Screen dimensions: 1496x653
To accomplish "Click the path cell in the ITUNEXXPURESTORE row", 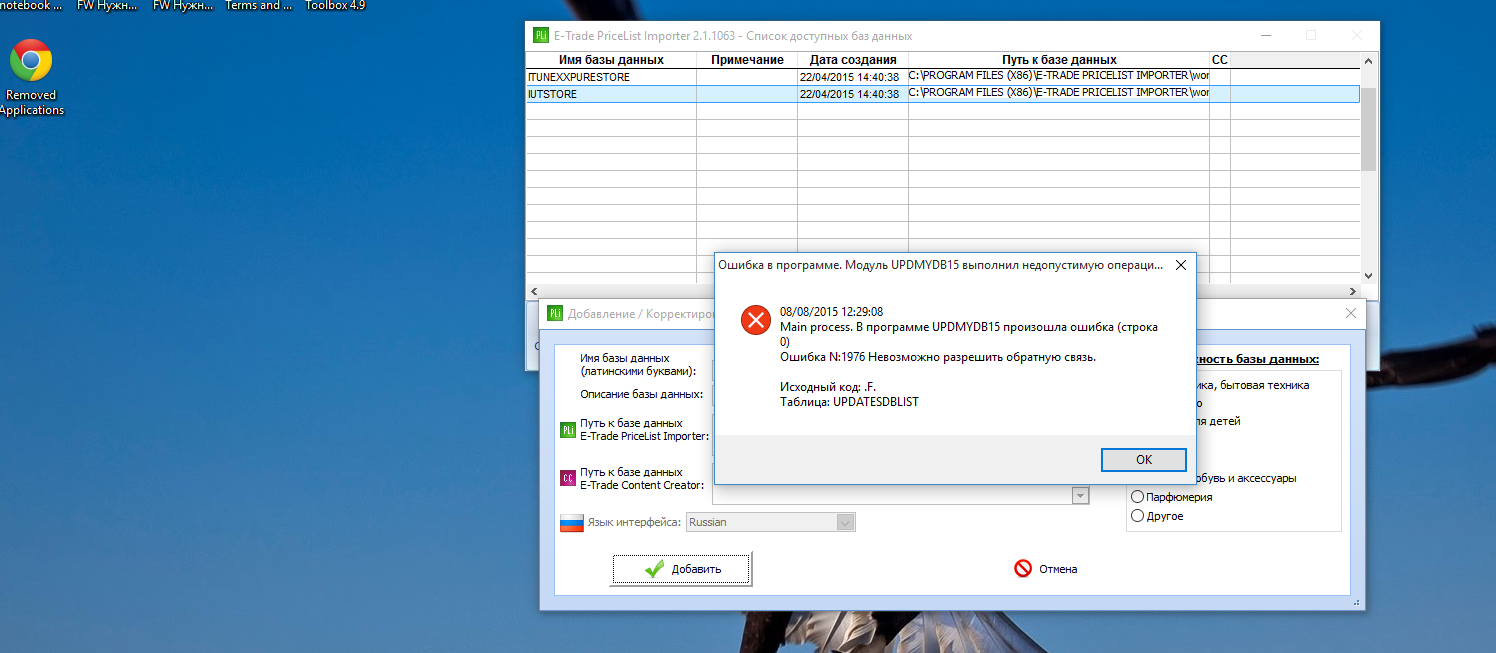I will pos(1059,77).
